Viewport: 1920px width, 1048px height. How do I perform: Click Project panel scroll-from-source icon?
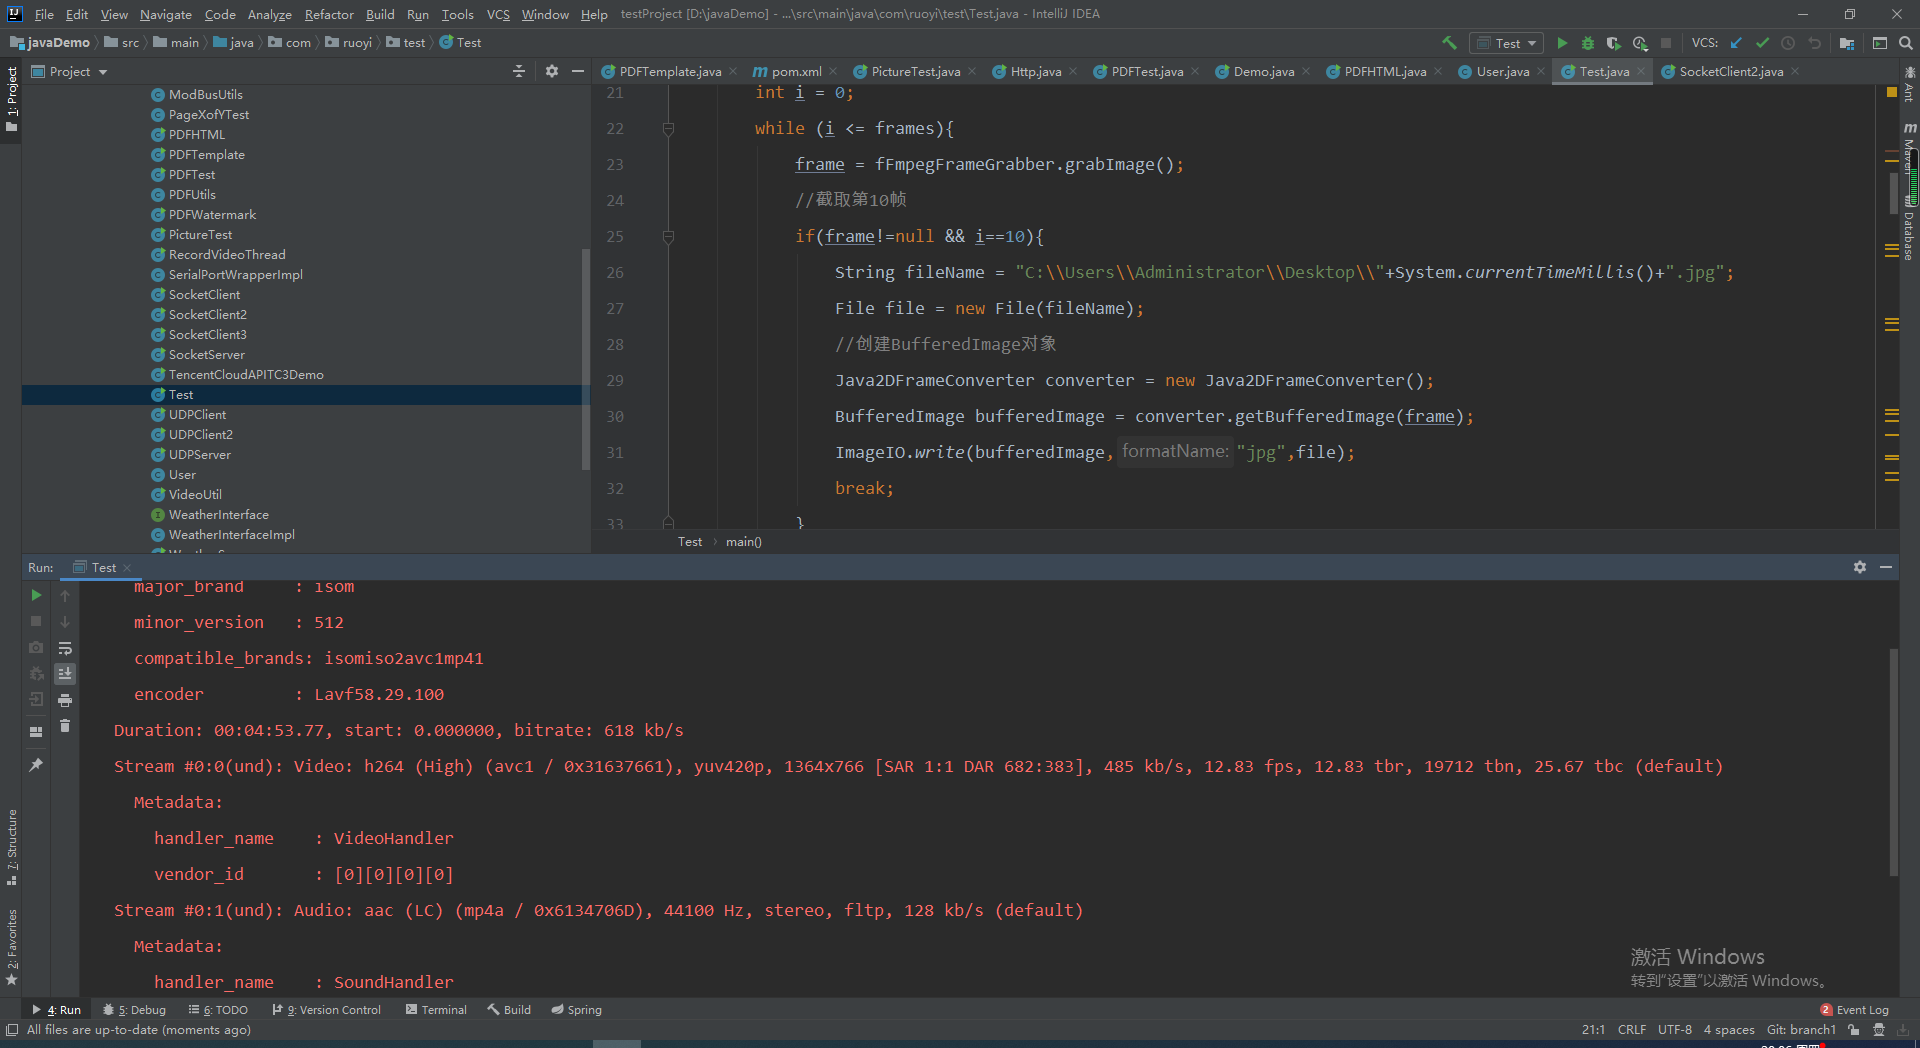[518, 71]
